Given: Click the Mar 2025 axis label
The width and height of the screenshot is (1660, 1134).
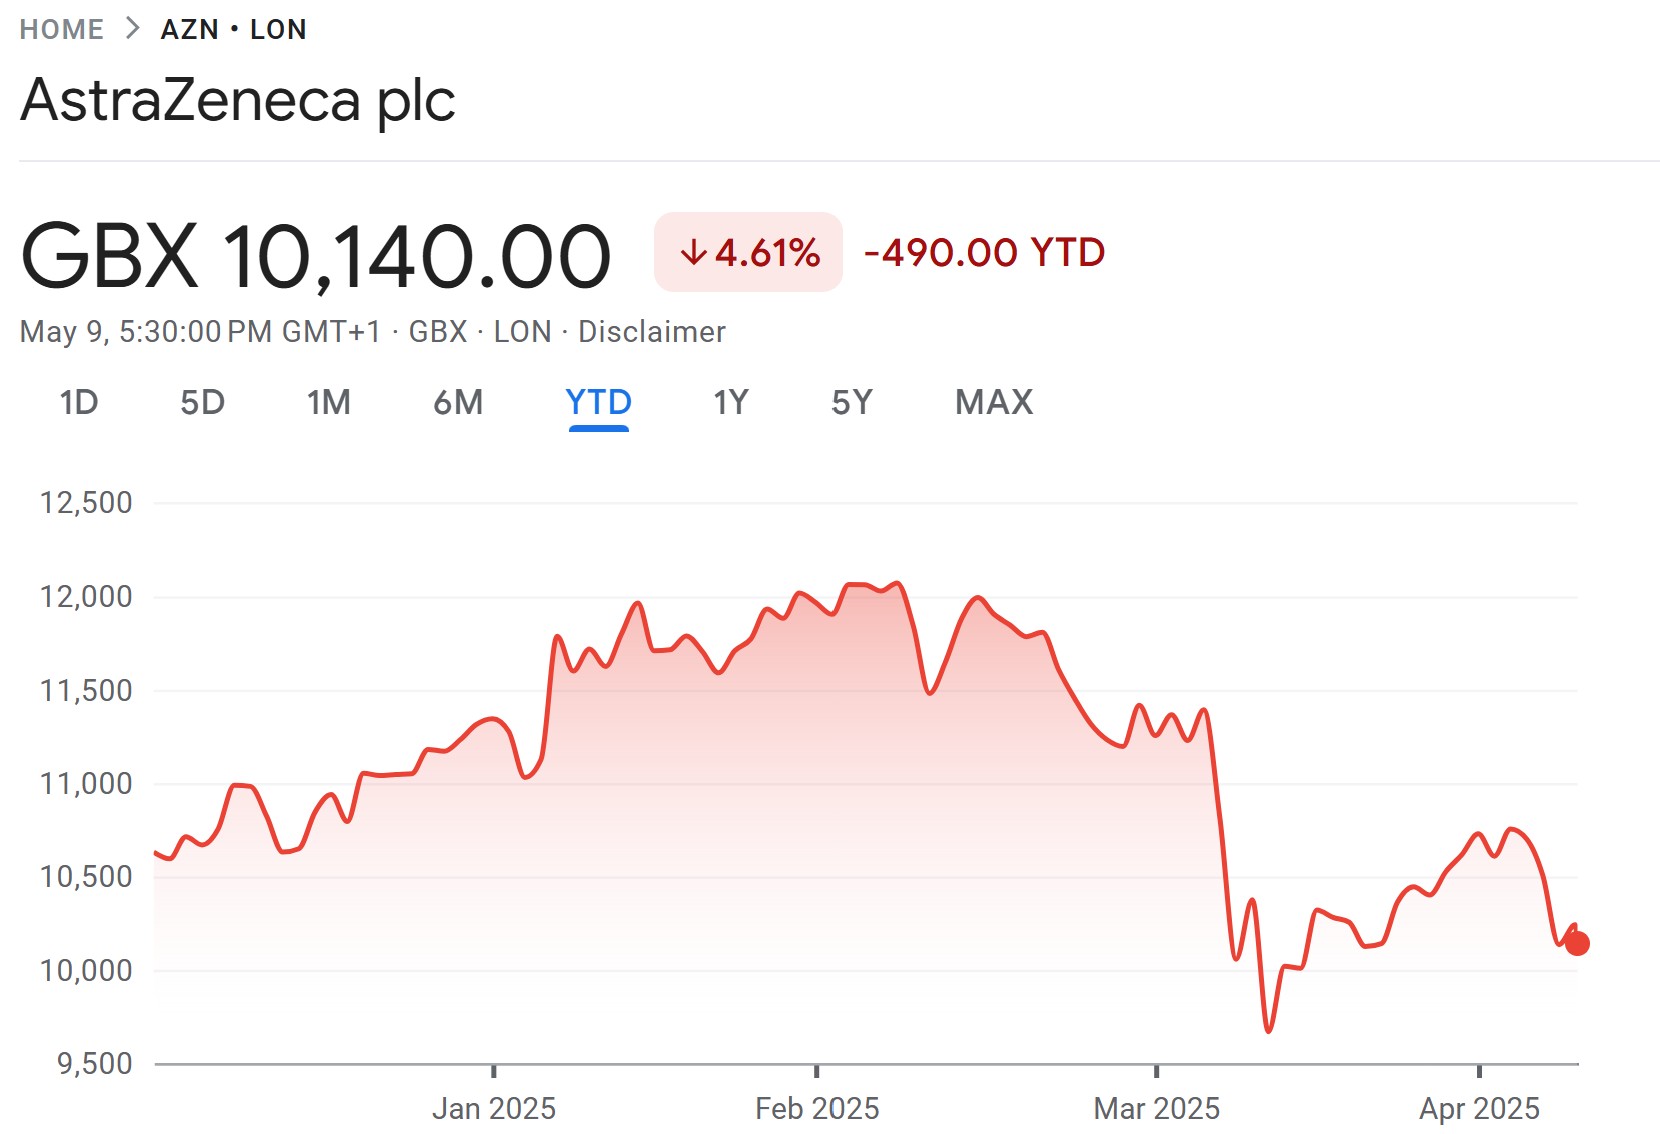Looking at the screenshot, I should coord(1157,1108).
